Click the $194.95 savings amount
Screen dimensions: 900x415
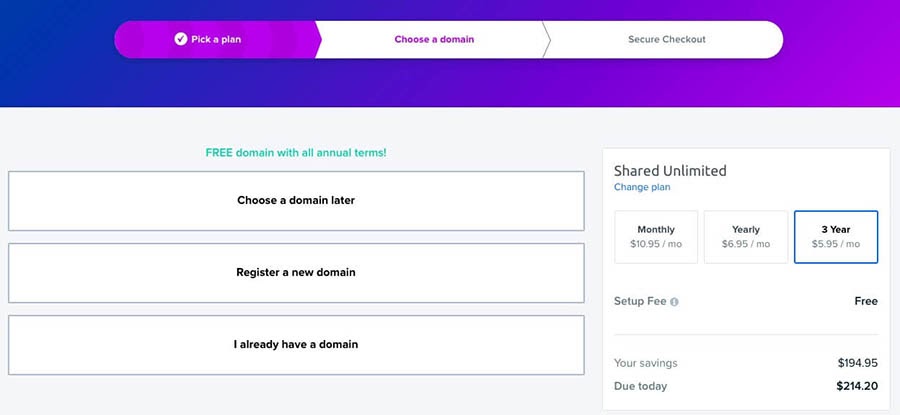click(x=858, y=363)
